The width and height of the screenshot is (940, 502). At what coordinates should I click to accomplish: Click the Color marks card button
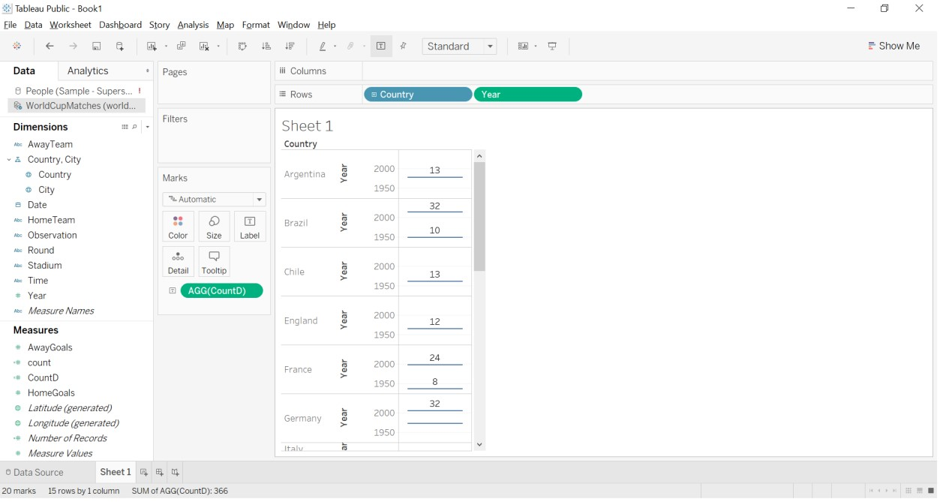[x=178, y=227]
